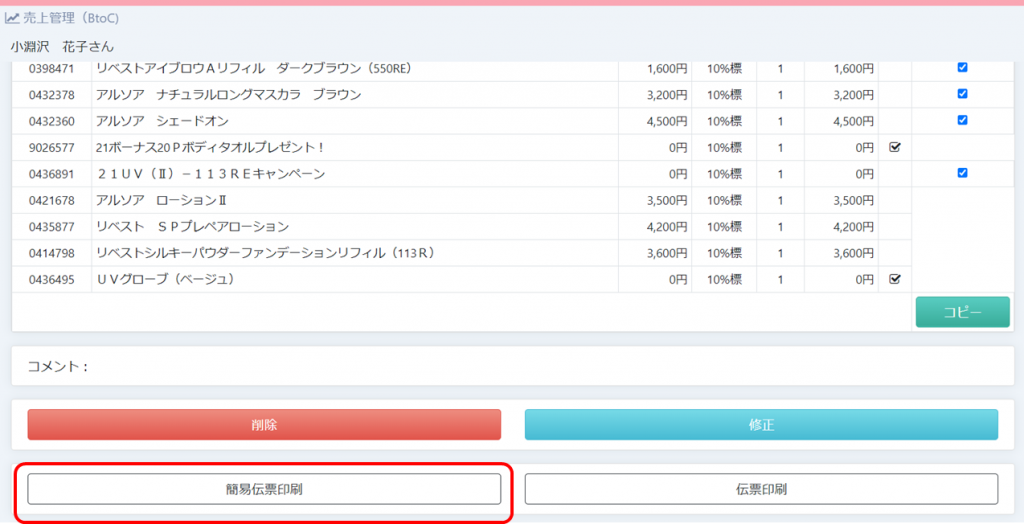
Task: Click the red 削除 button
Action: click(264, 424)
